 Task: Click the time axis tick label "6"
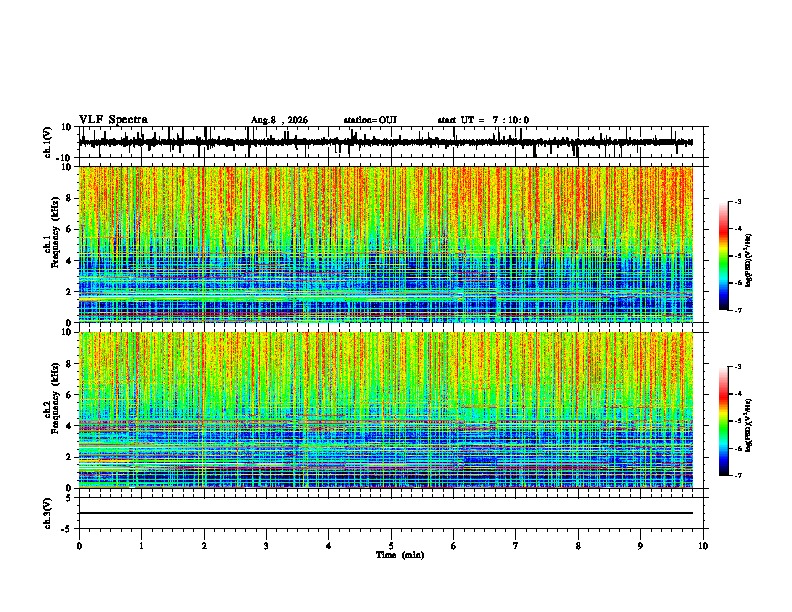click(x=454, y=546)
